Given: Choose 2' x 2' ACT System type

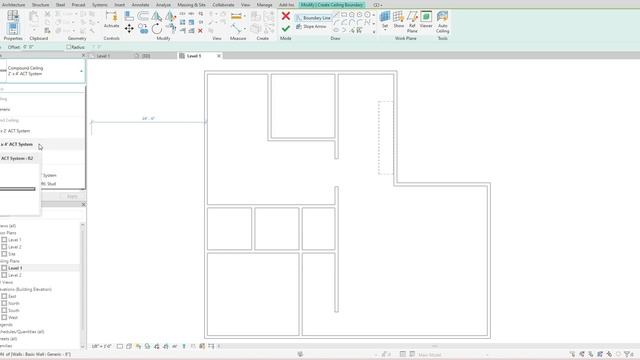Looking at the screenshot, I should point(42,131).
